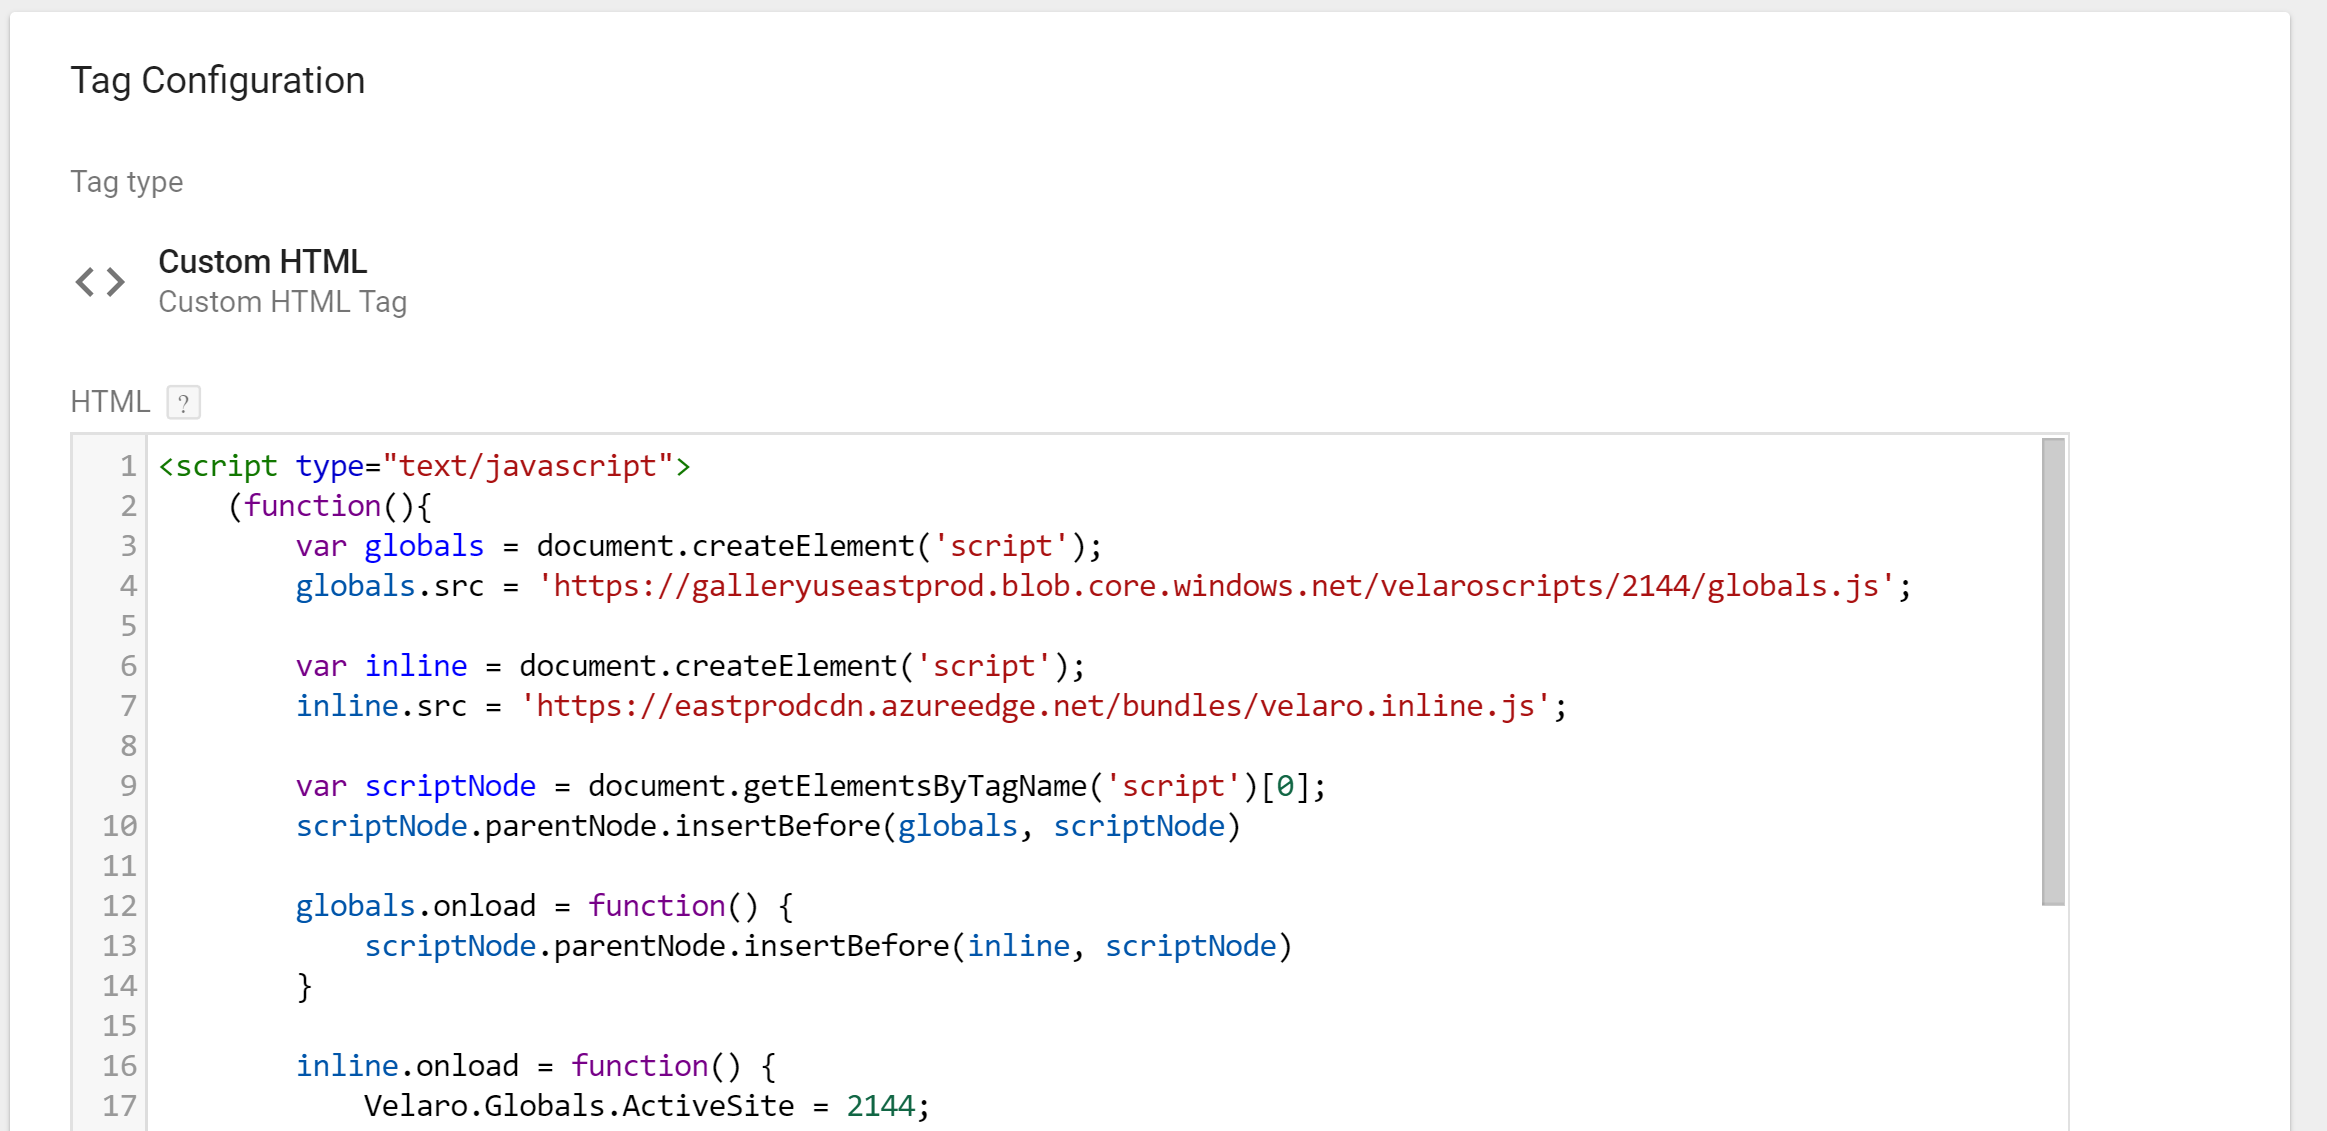The height and width of the screenshot is (1131, 2327).
Task: Click the Custom HTML angle brackets icon
Action: (100, 282)
